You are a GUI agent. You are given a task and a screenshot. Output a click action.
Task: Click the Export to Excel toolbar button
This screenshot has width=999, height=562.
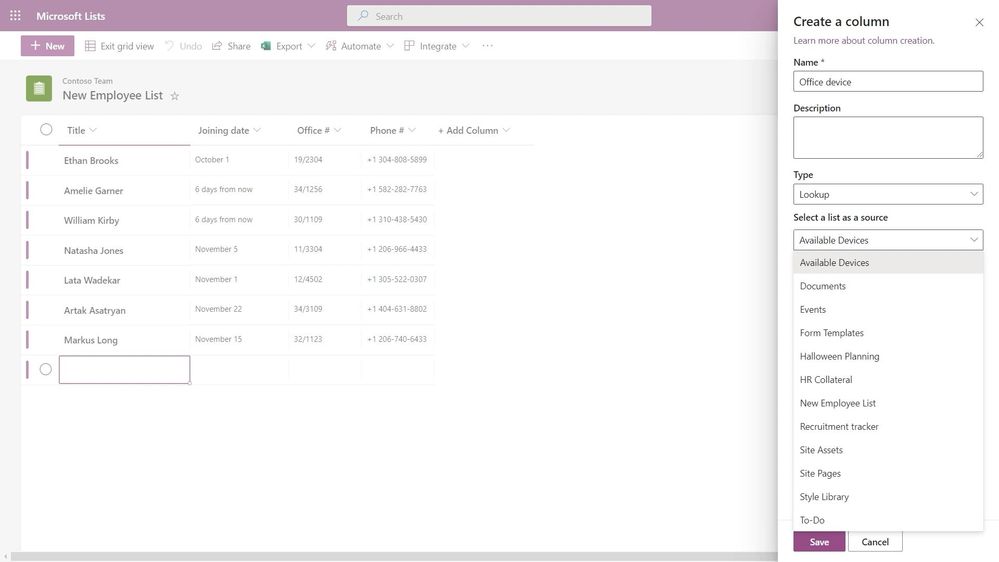282,46
